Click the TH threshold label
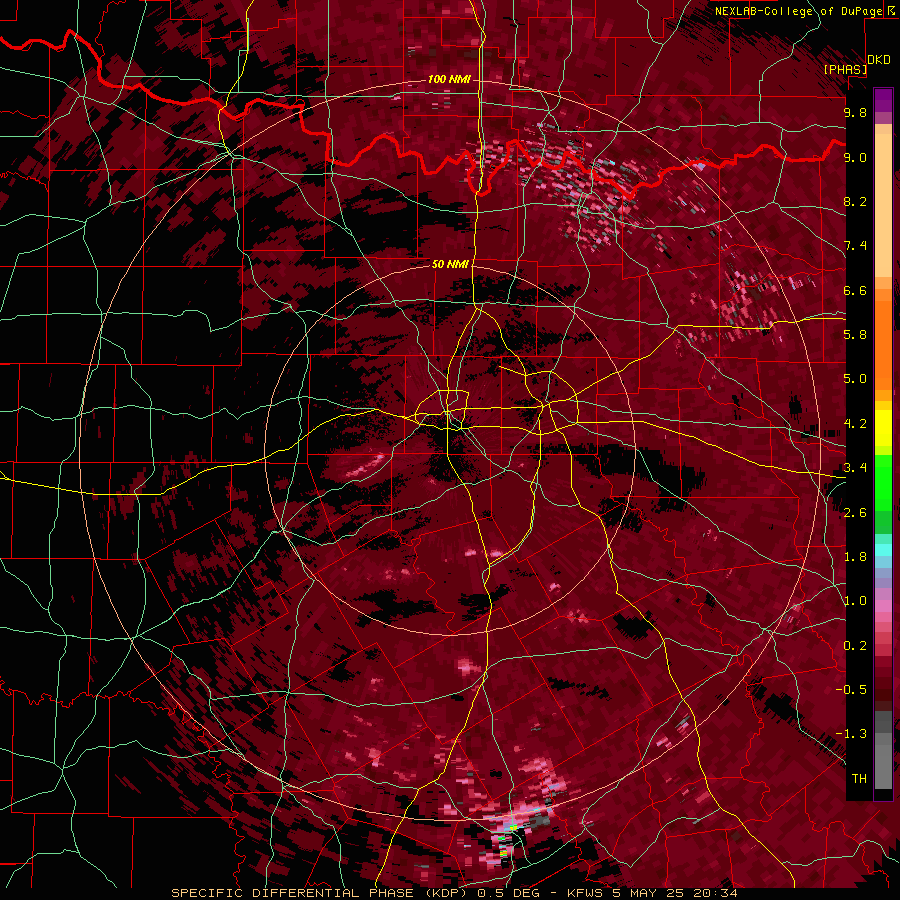Image resolution: width=900 pixels, height=900 pixels. click(x=859, y=779)
